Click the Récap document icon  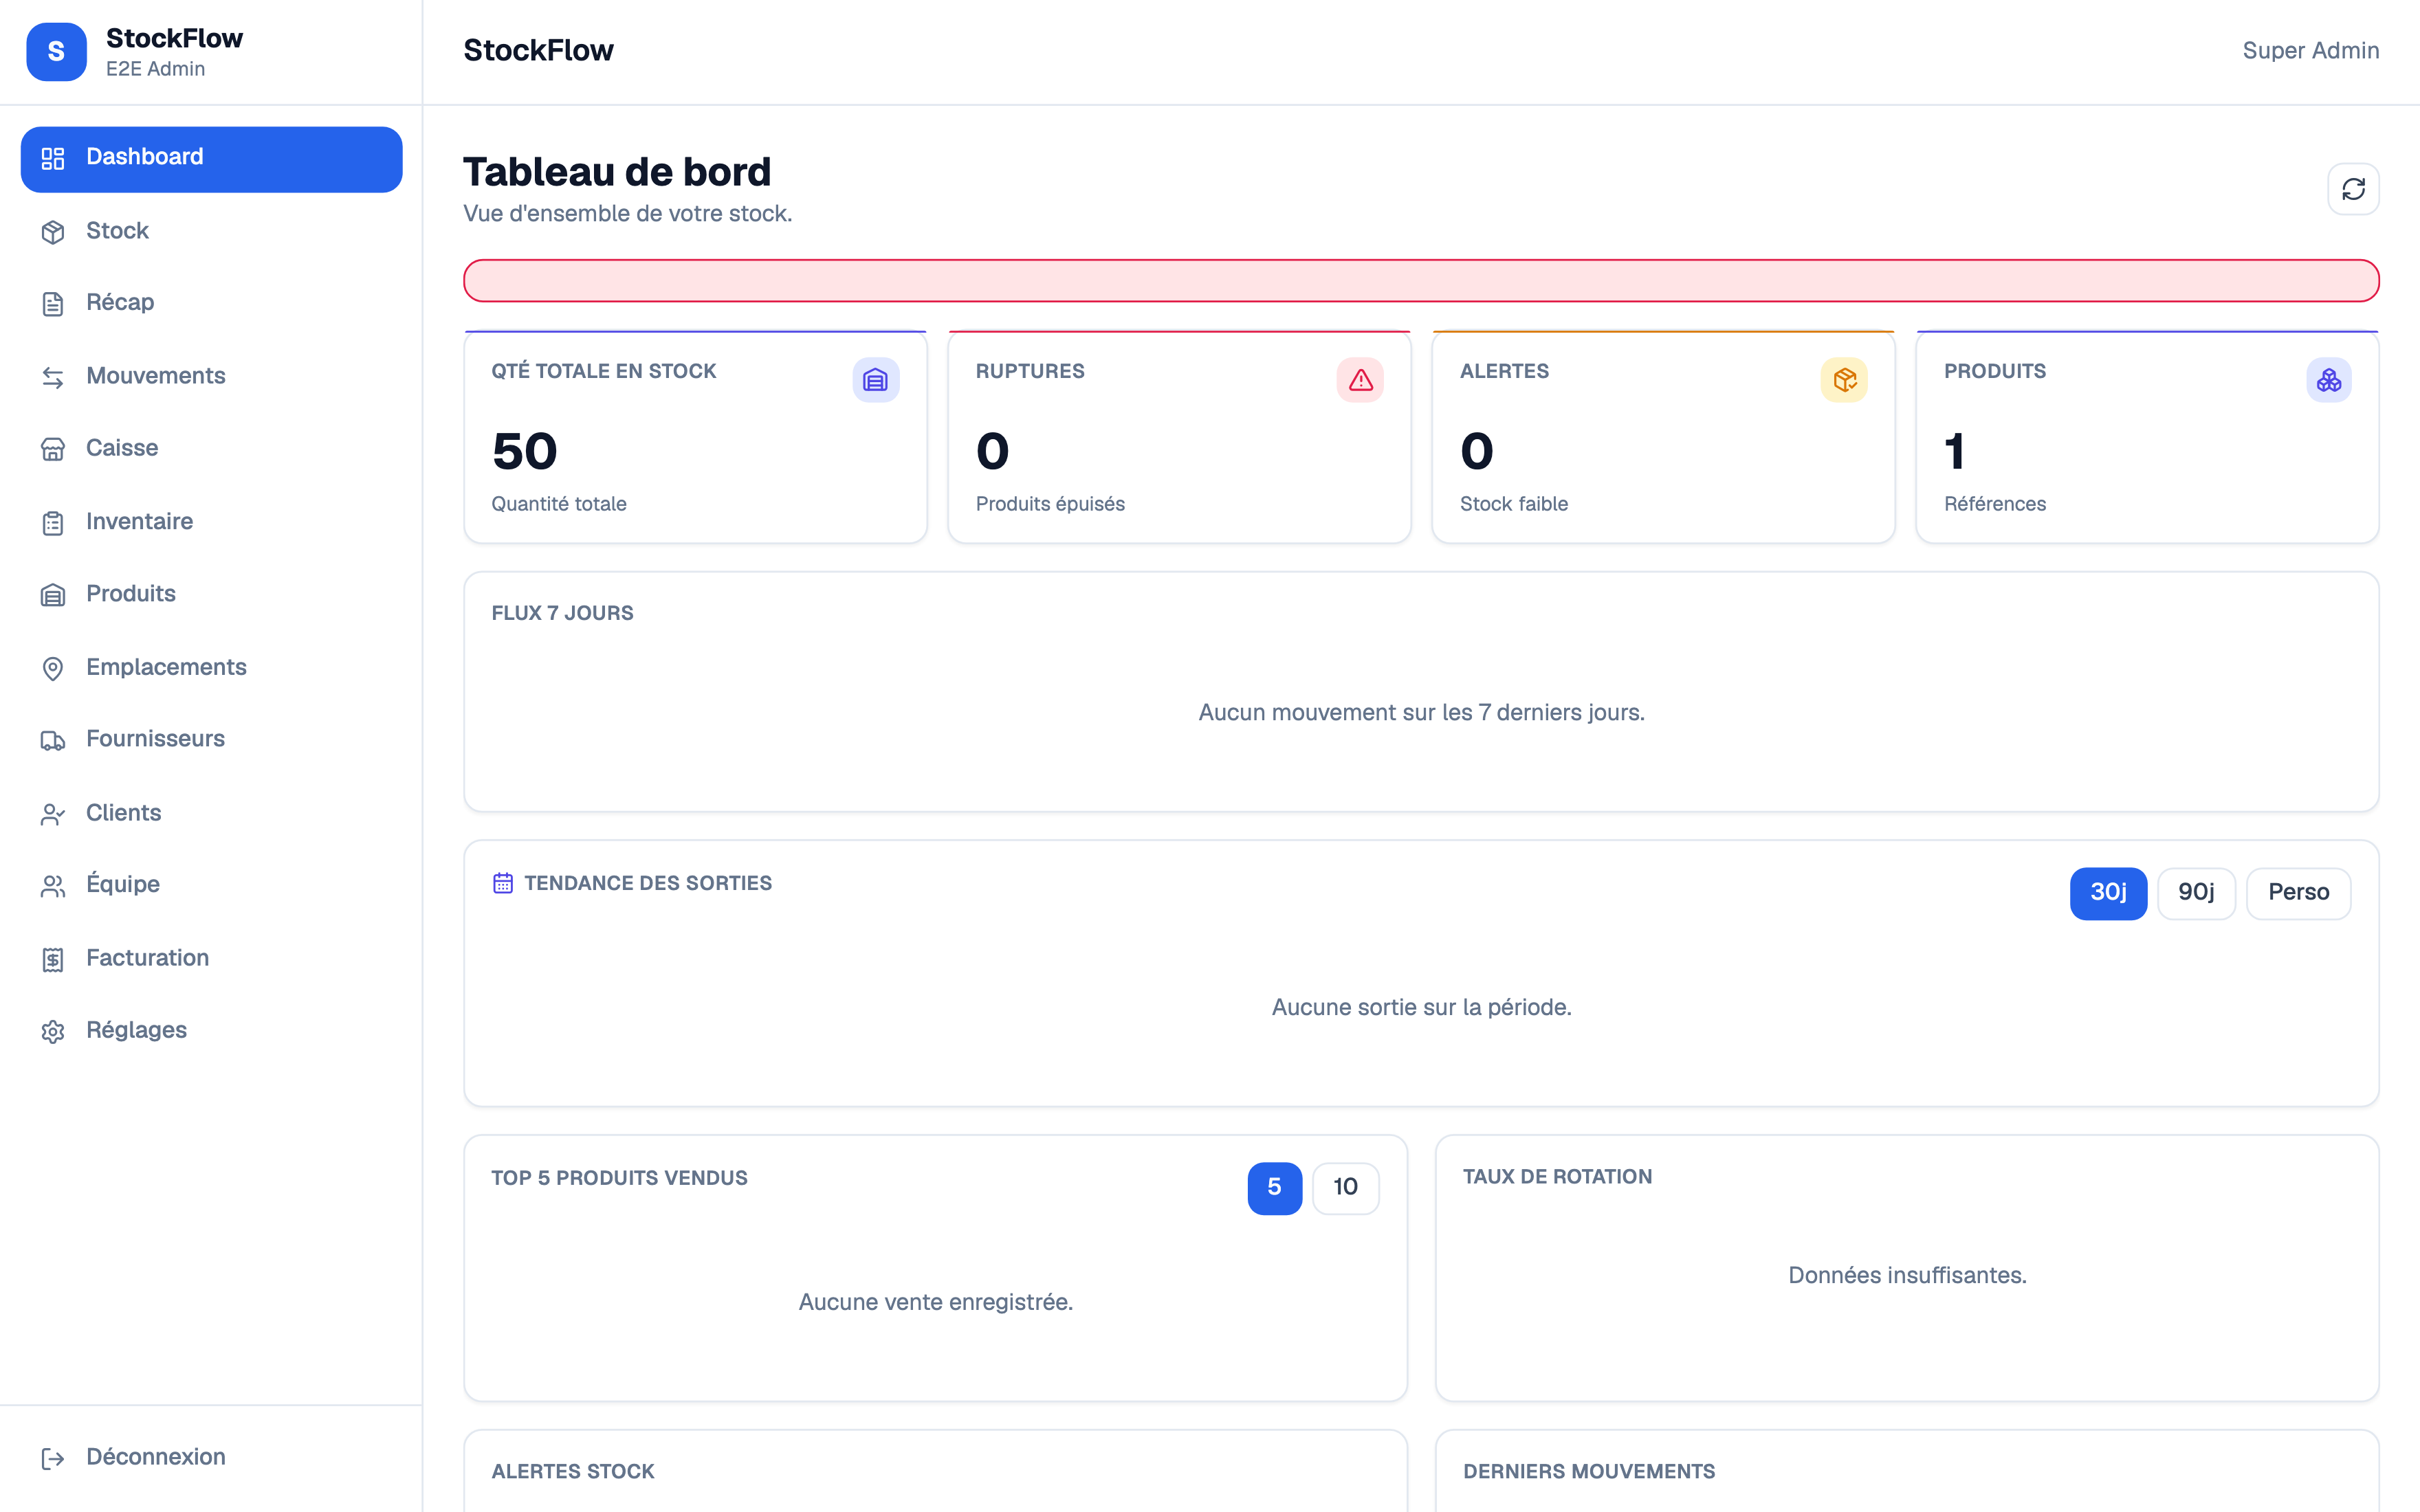tap(53, 304)
